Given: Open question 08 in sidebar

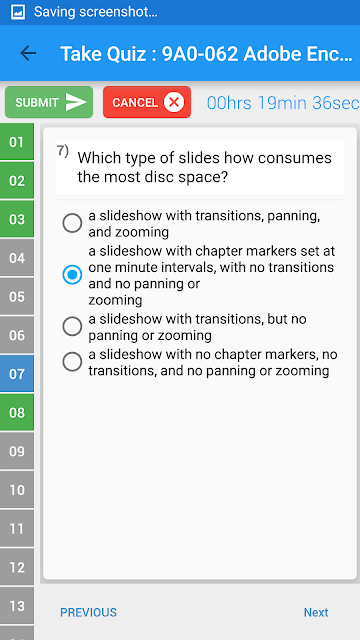Looking at the screenshot, I should pyautogui.click(x=17, y=412).
